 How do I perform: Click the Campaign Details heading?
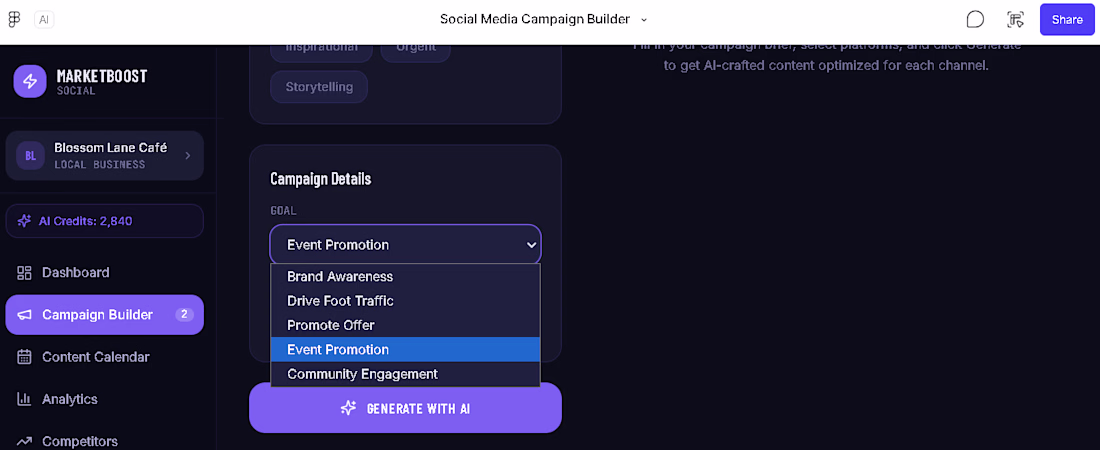click(321, 178)
